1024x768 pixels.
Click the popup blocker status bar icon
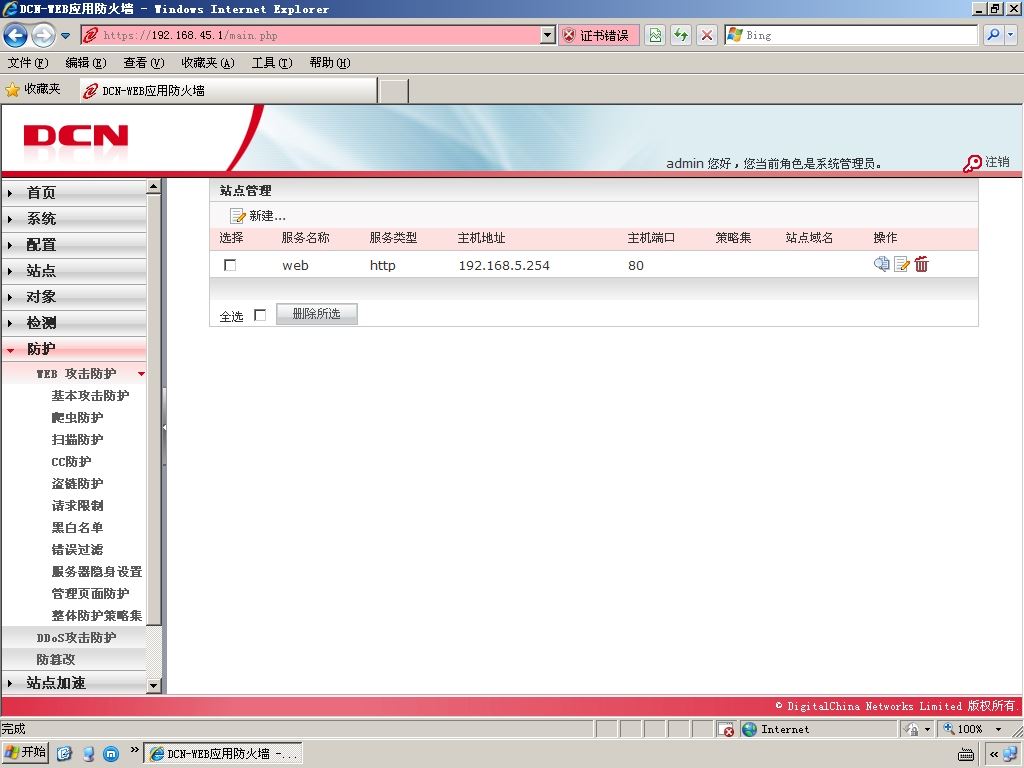click(x=726, y=729)
